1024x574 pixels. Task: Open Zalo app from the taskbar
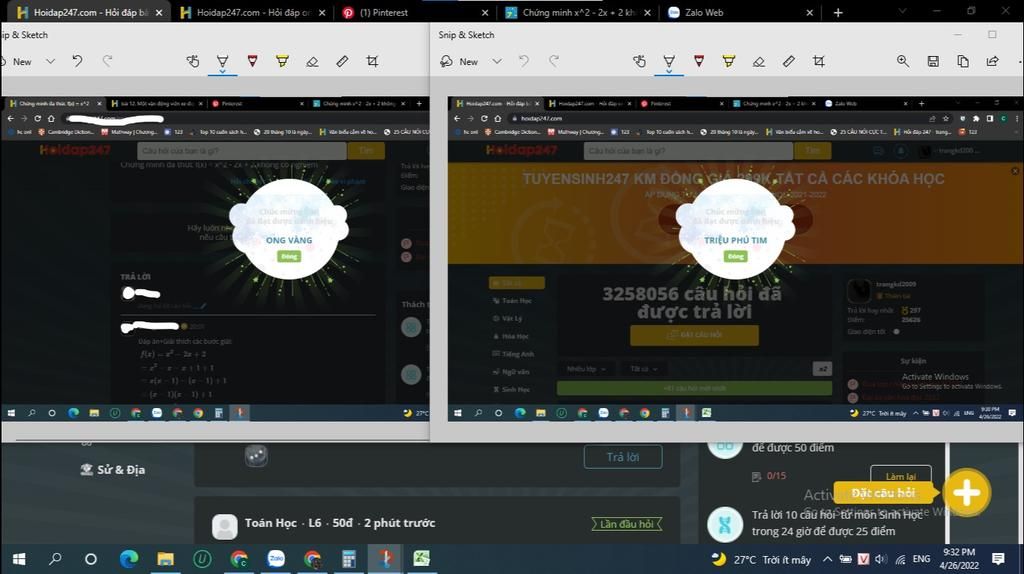[x=276, y=559]
